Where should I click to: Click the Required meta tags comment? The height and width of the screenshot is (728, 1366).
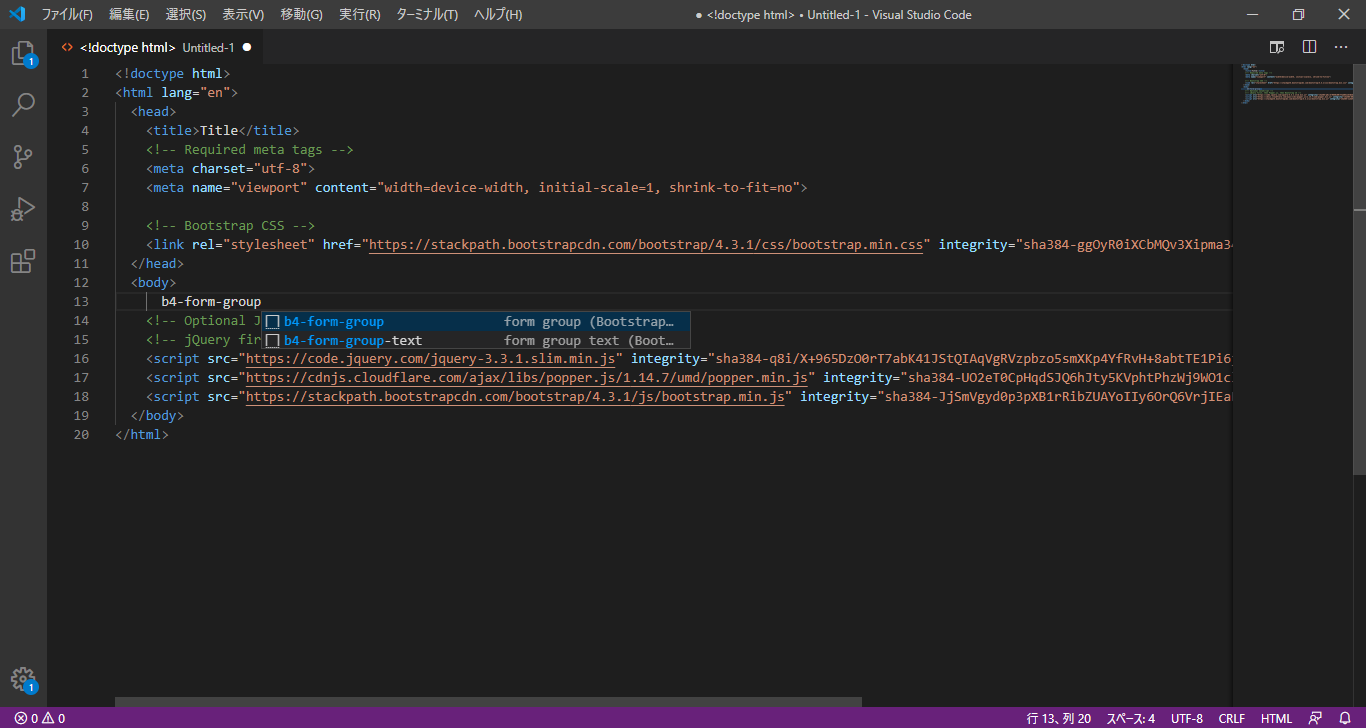pos(250,150)
